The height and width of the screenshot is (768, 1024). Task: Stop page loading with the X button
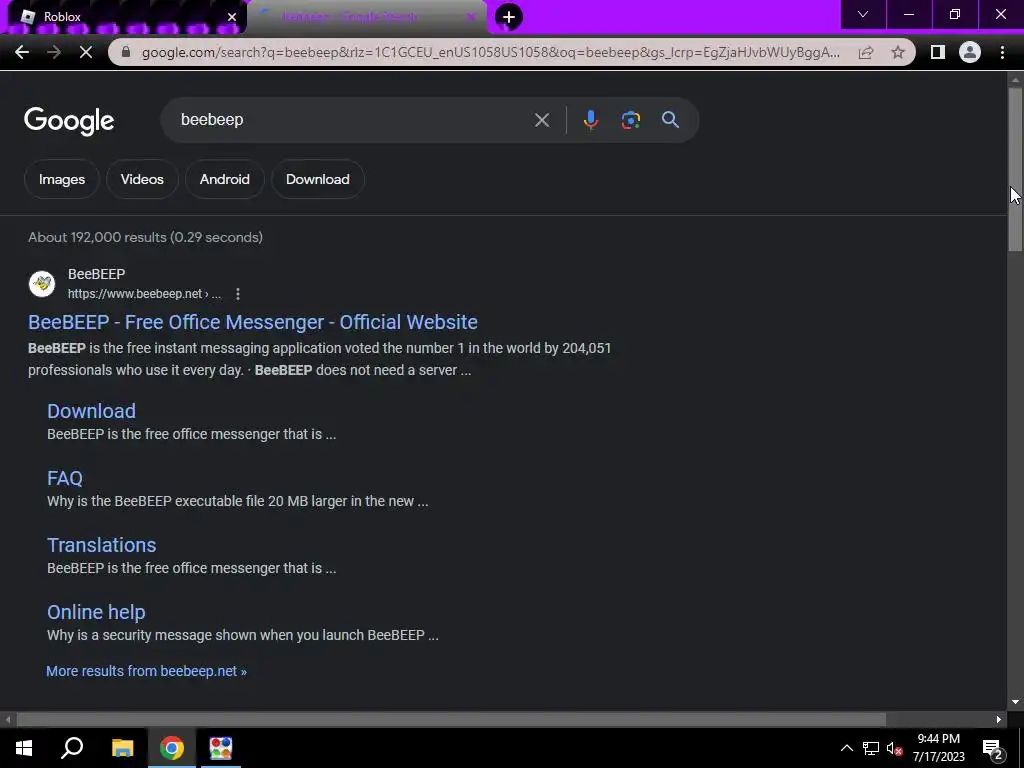point(86,52)
